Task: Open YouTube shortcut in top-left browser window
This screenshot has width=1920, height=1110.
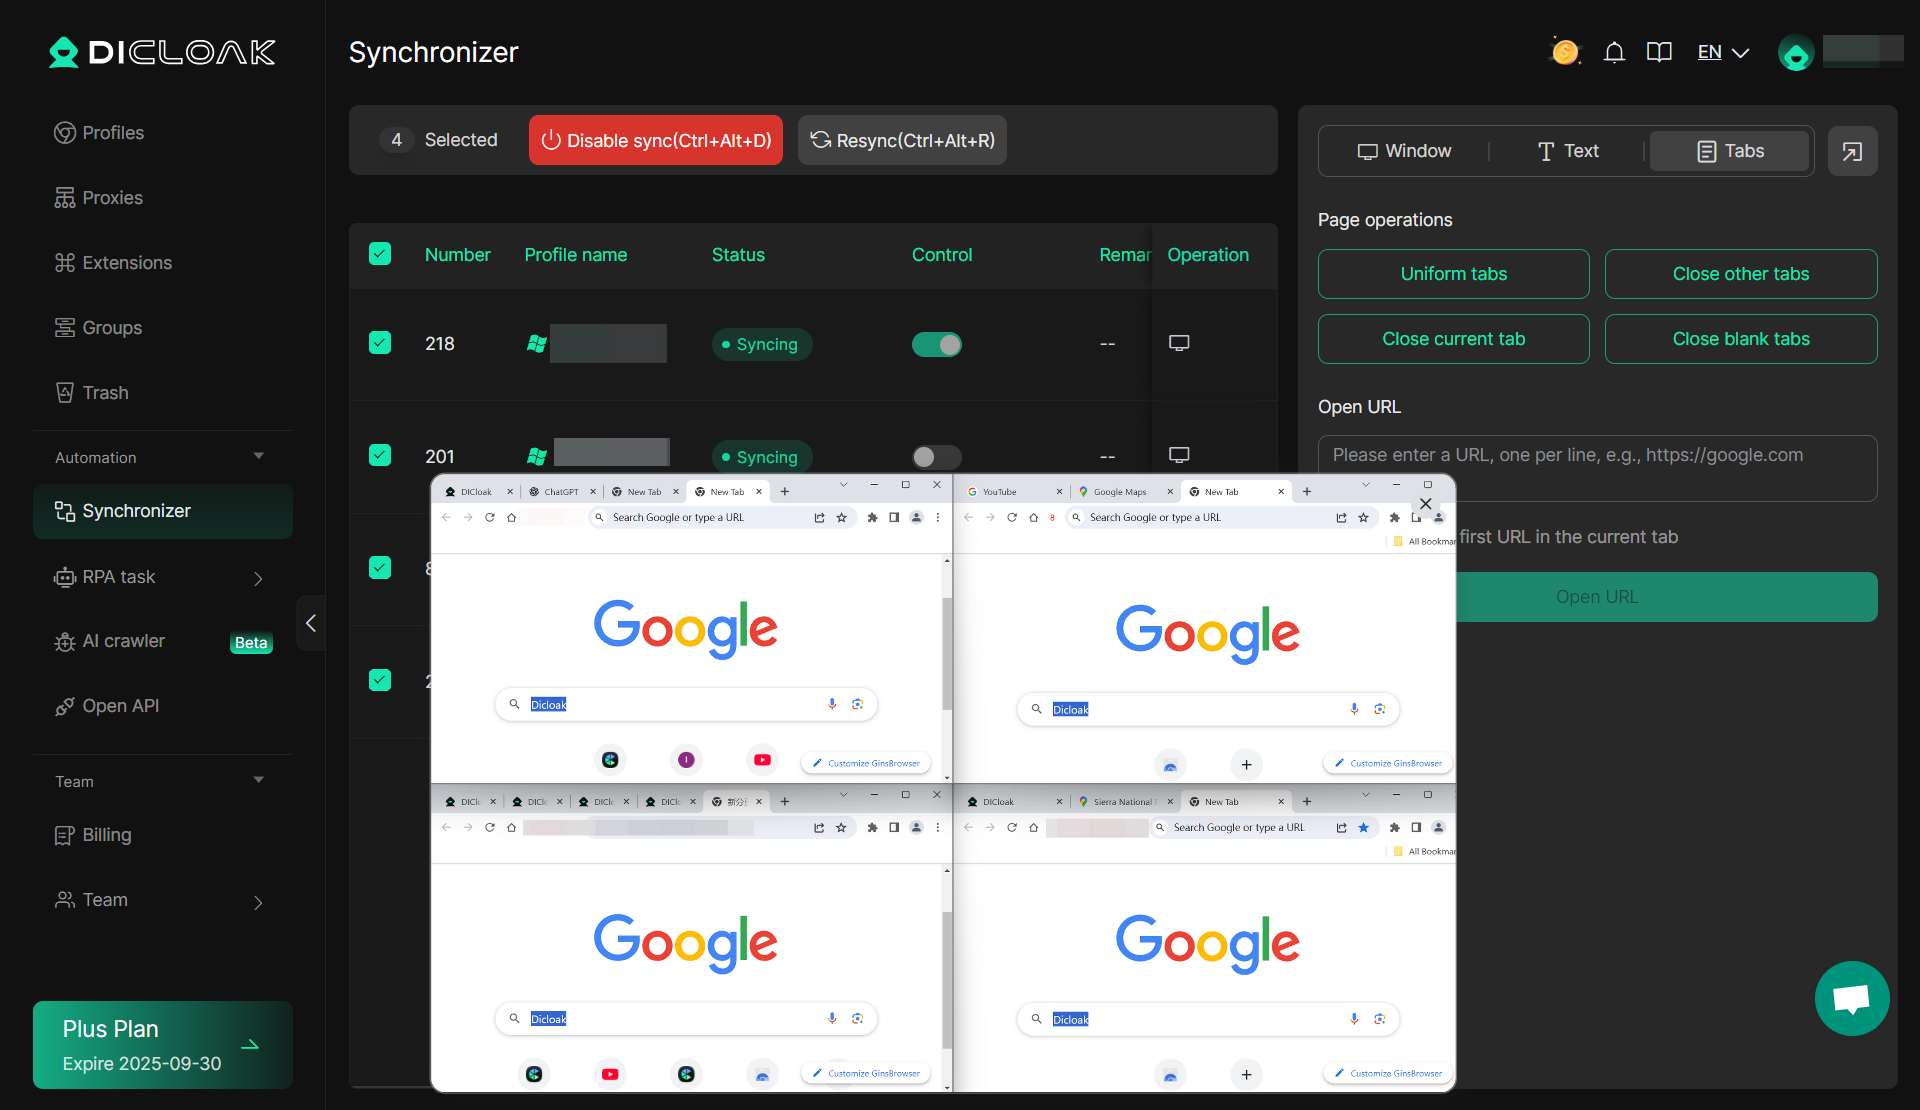Action: [762, 760]
